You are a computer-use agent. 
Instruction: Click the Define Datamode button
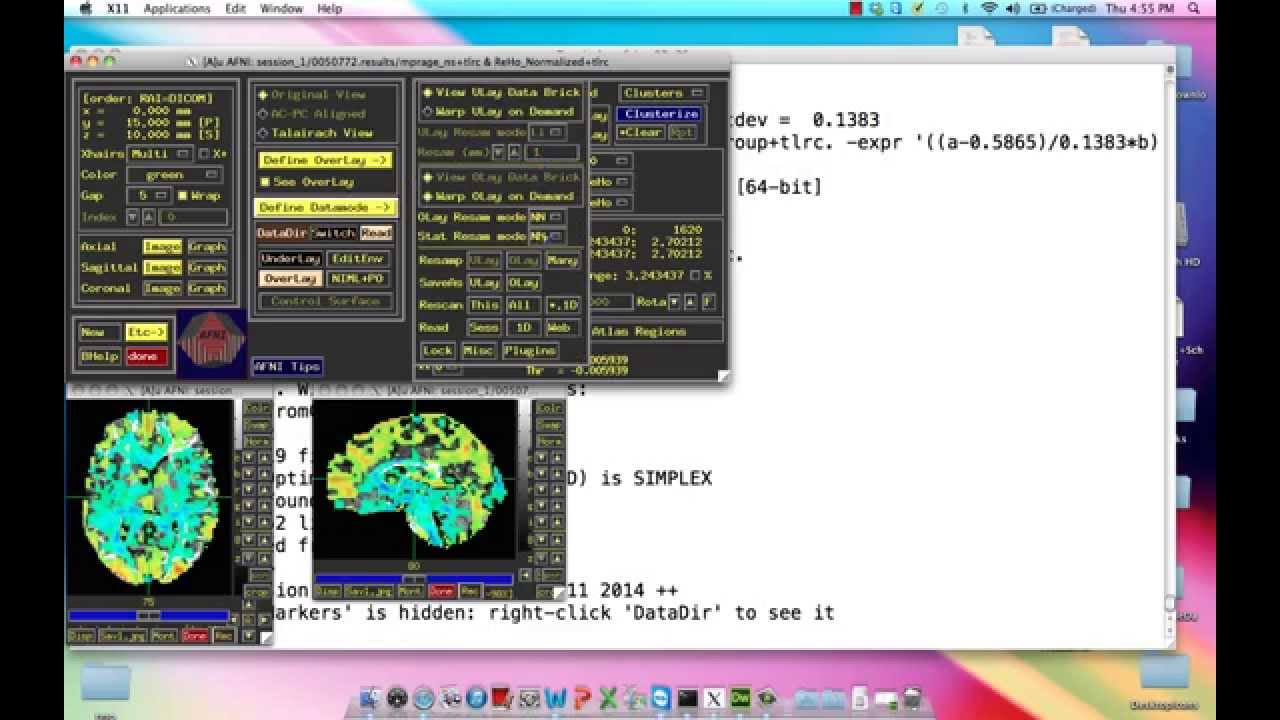[326, 207]
